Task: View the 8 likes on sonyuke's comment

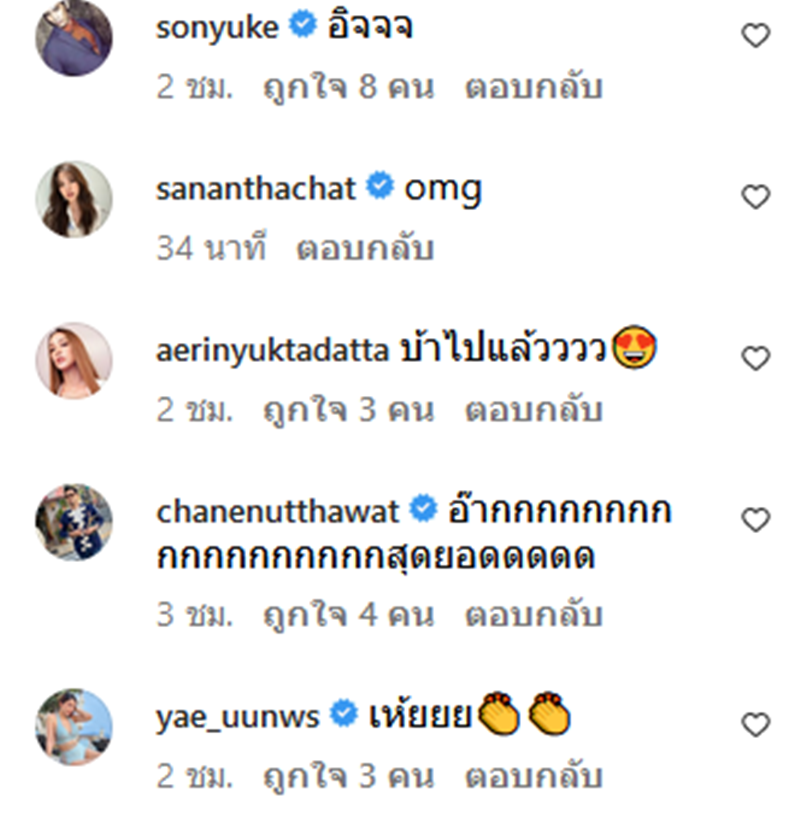Action: click(x=348, y=88)
